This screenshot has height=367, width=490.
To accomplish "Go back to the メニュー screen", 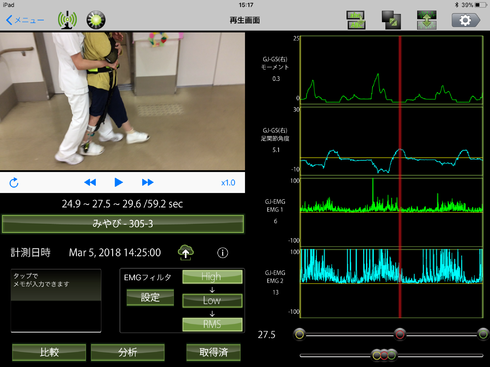I will click(25, 20).
